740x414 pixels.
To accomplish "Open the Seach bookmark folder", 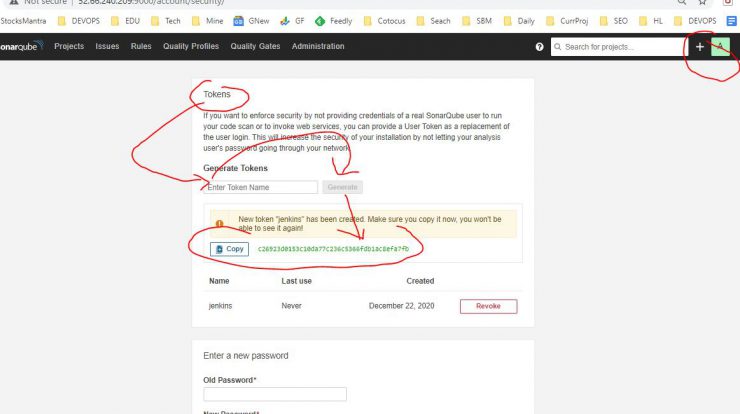I will [433, 21].
